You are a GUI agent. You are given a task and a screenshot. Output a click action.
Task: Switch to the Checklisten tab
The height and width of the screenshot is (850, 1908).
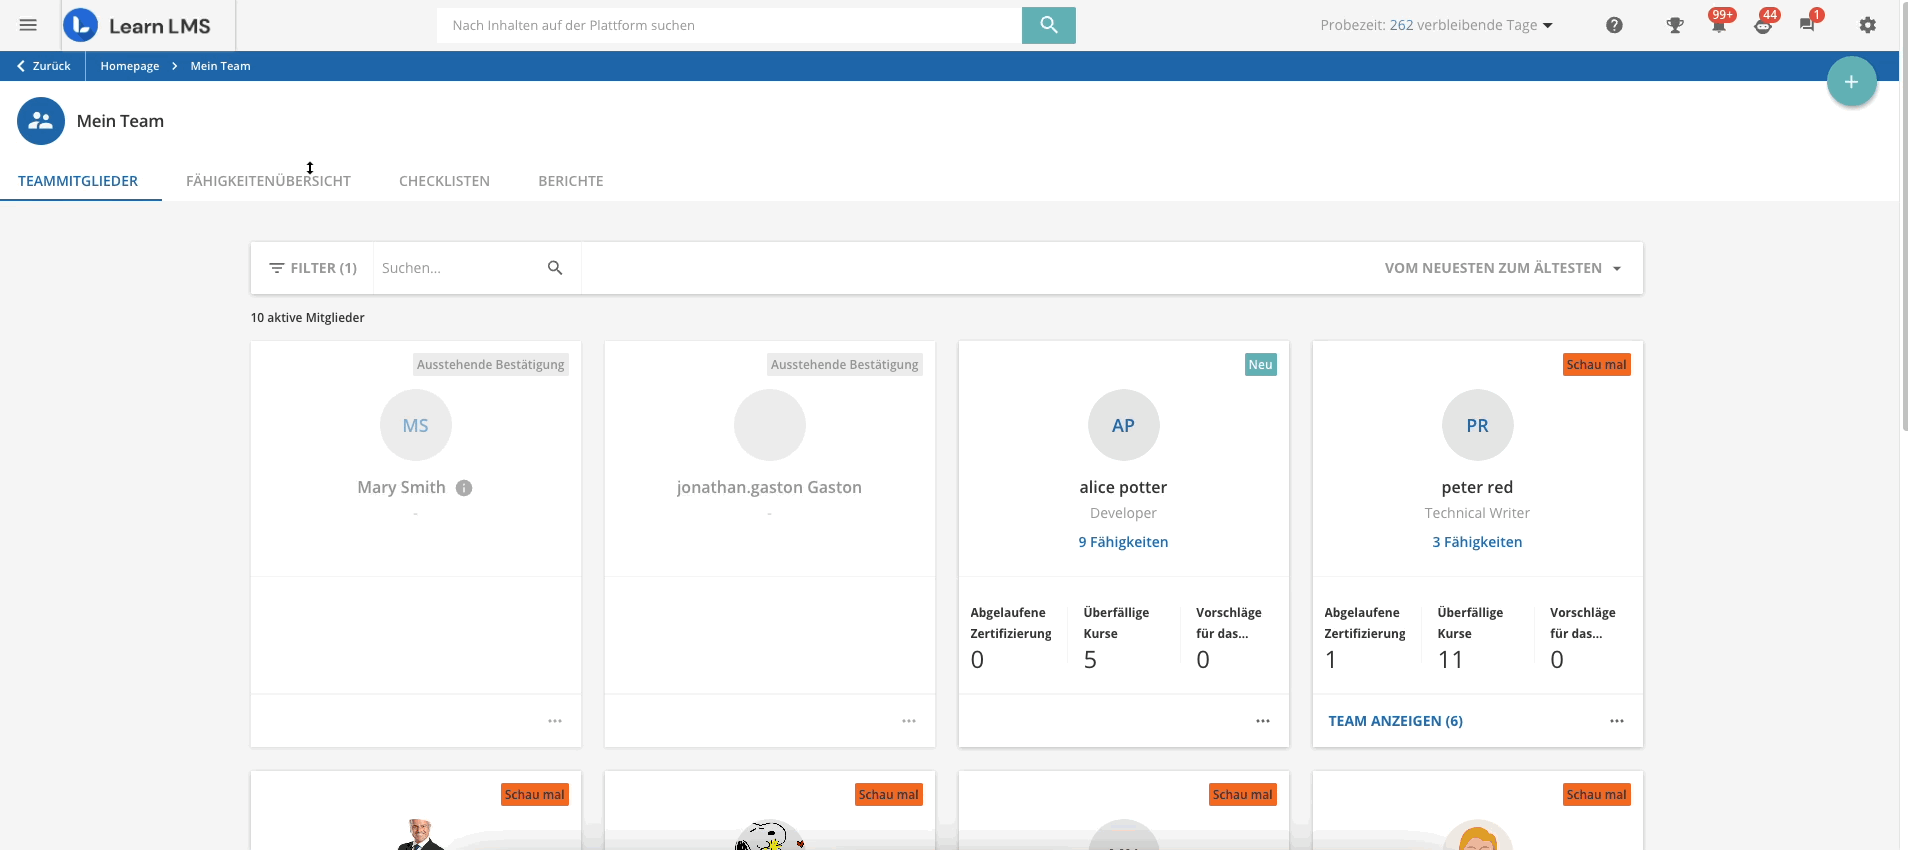pos(444,181)
